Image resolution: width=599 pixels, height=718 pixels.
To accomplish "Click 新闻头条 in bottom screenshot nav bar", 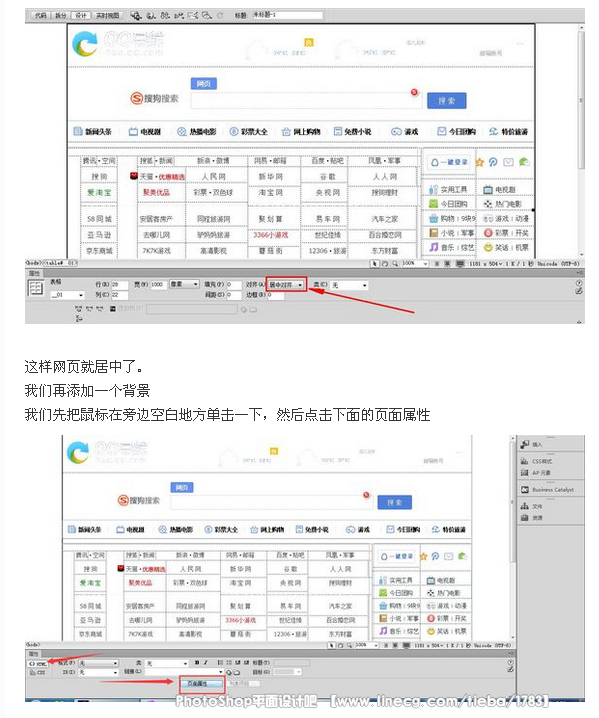I will click(x=85, y=530).
